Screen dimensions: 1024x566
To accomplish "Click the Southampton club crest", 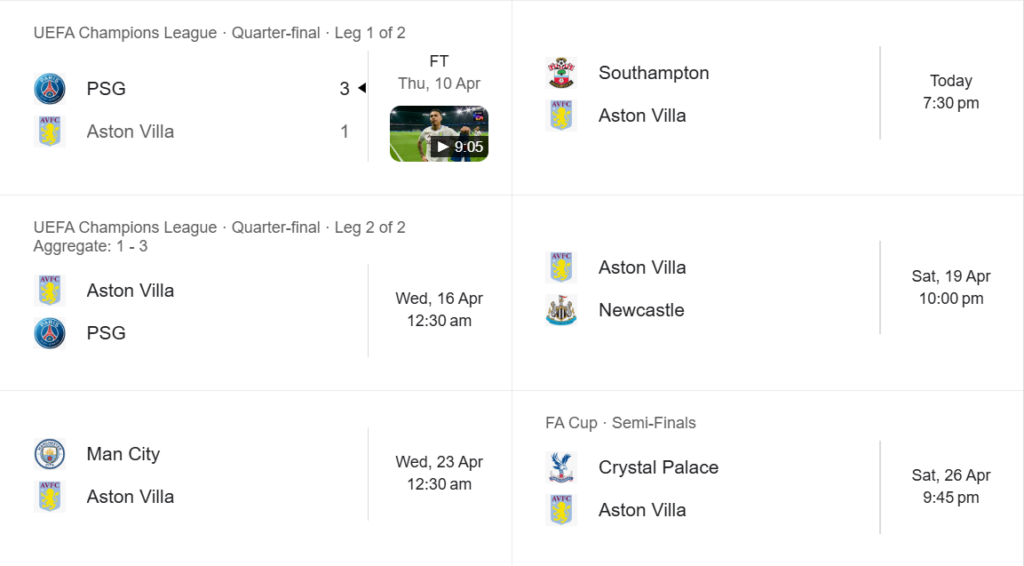I will pyautogui.click(x=561, y=73).
